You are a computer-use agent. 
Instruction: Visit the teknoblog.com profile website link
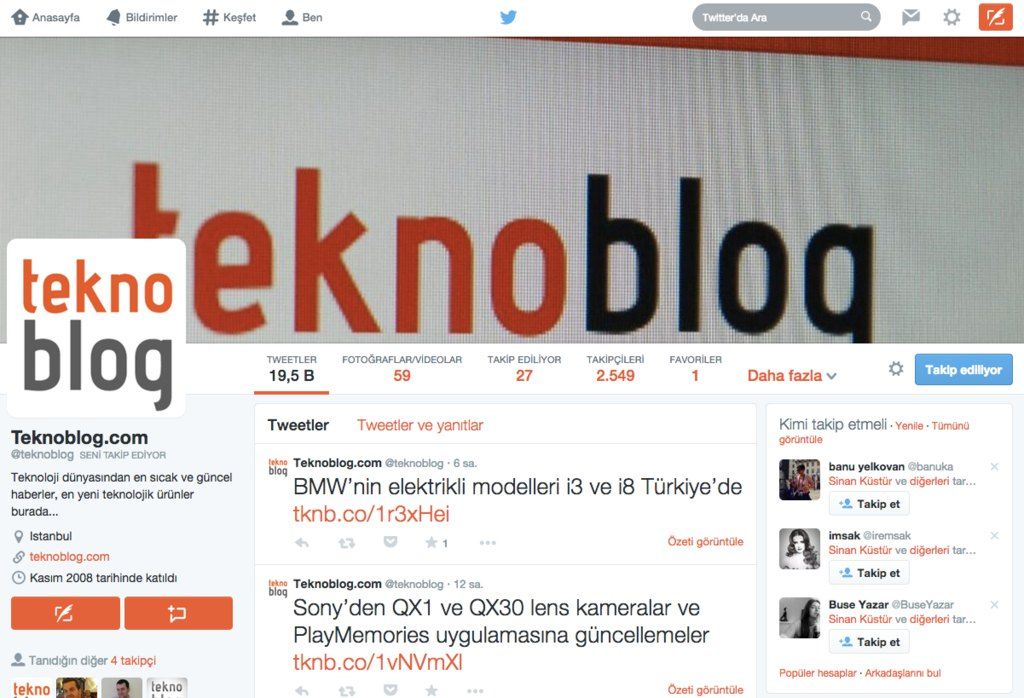69,556
